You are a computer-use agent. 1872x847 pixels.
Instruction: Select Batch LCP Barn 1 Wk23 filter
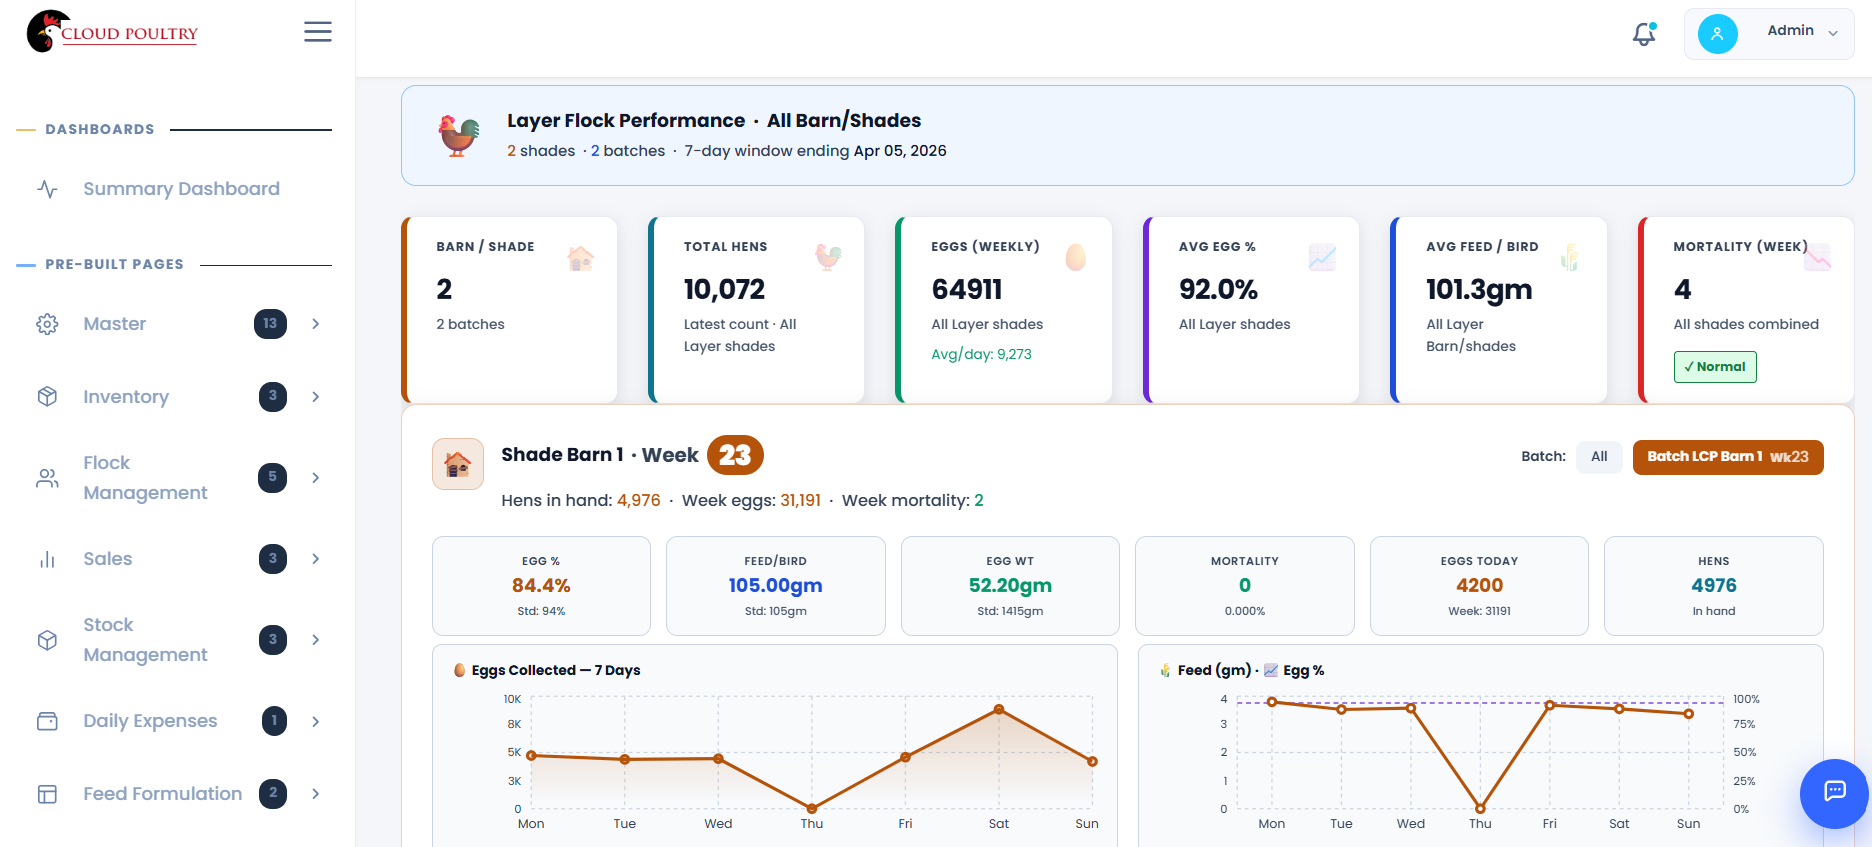pyautogui.click(x=1728, y=457)
